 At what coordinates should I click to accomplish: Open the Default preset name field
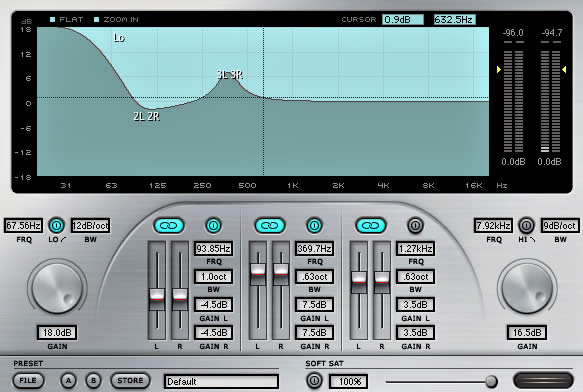click(x=221, y=382)
